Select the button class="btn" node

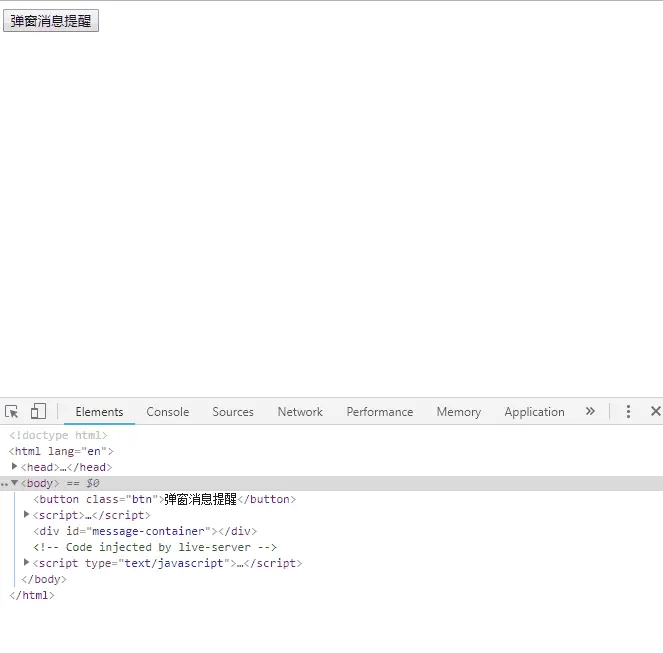click(x=164, y=499)
